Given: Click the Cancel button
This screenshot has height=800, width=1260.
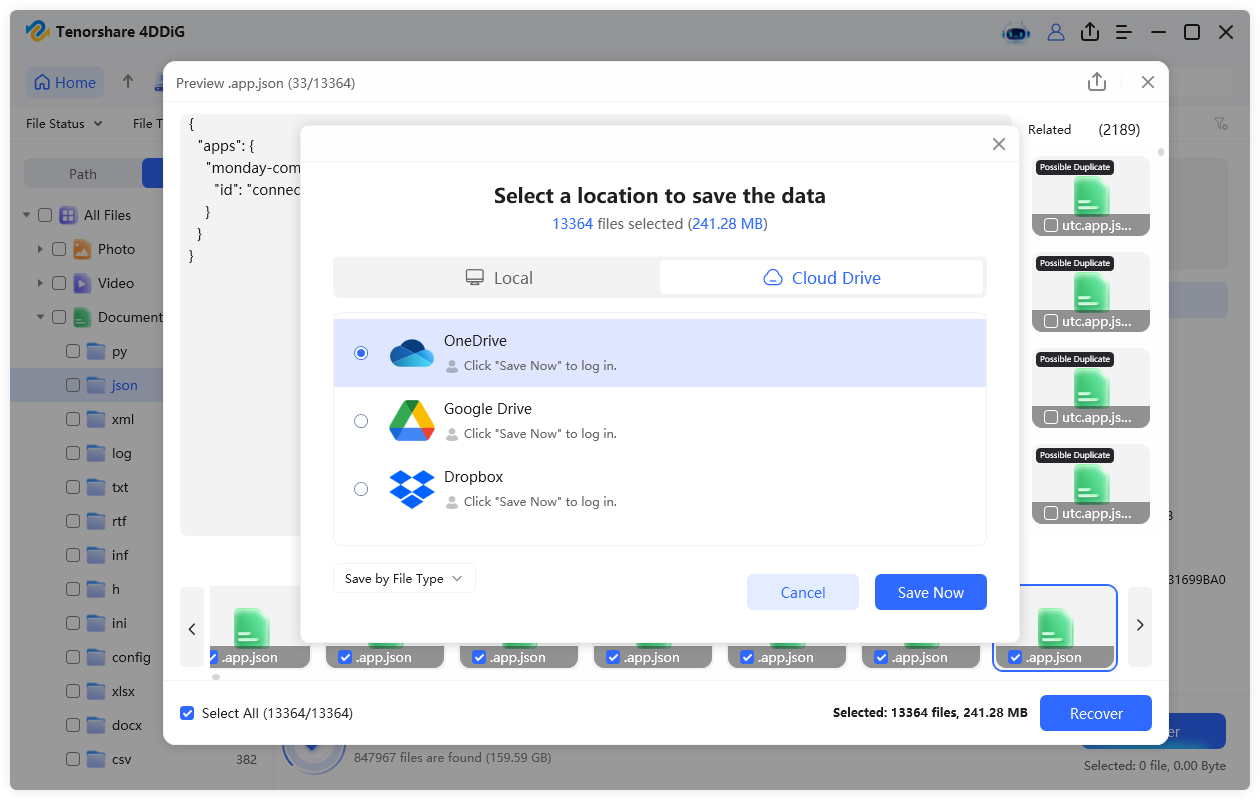Looking at the screenshot, I should [803, 592].
